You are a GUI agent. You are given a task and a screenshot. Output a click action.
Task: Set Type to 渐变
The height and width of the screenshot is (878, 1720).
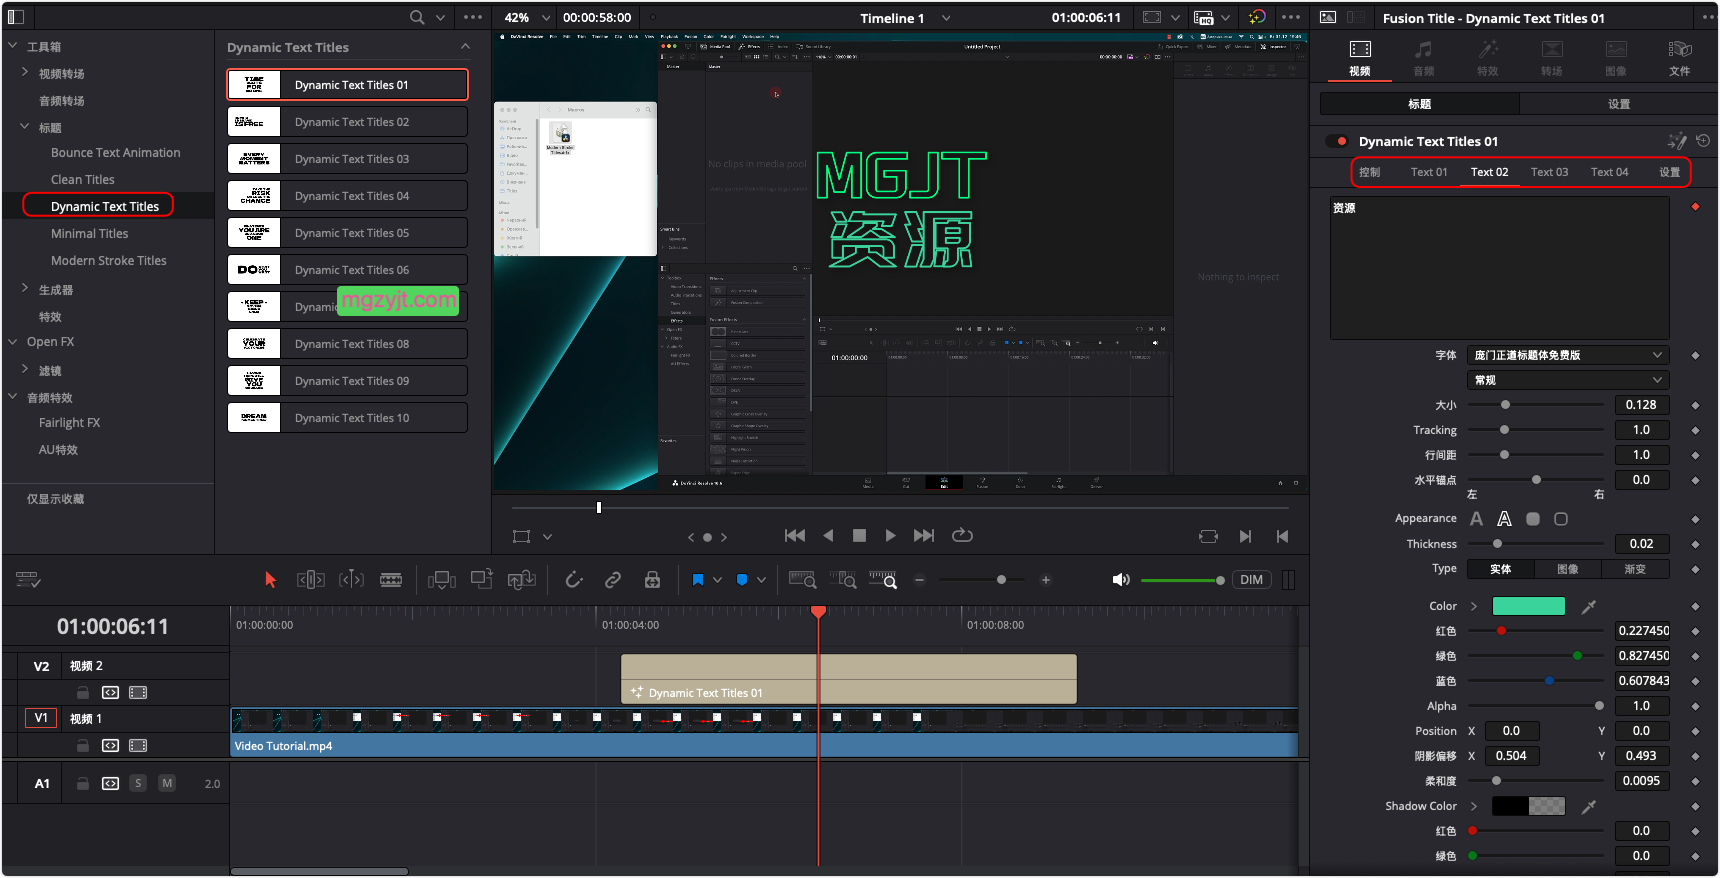1635,569
